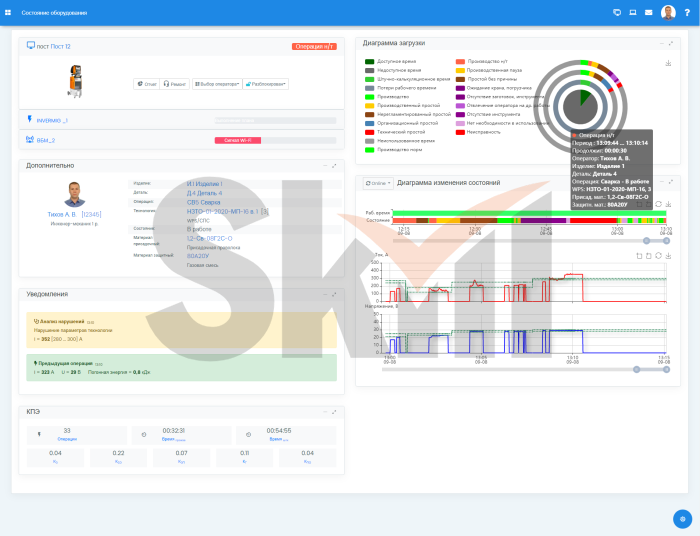The height and width of the screenshot is (536, 700).
Task: Maximize the 'Уведомления' panel
Action: pos(334,294)
